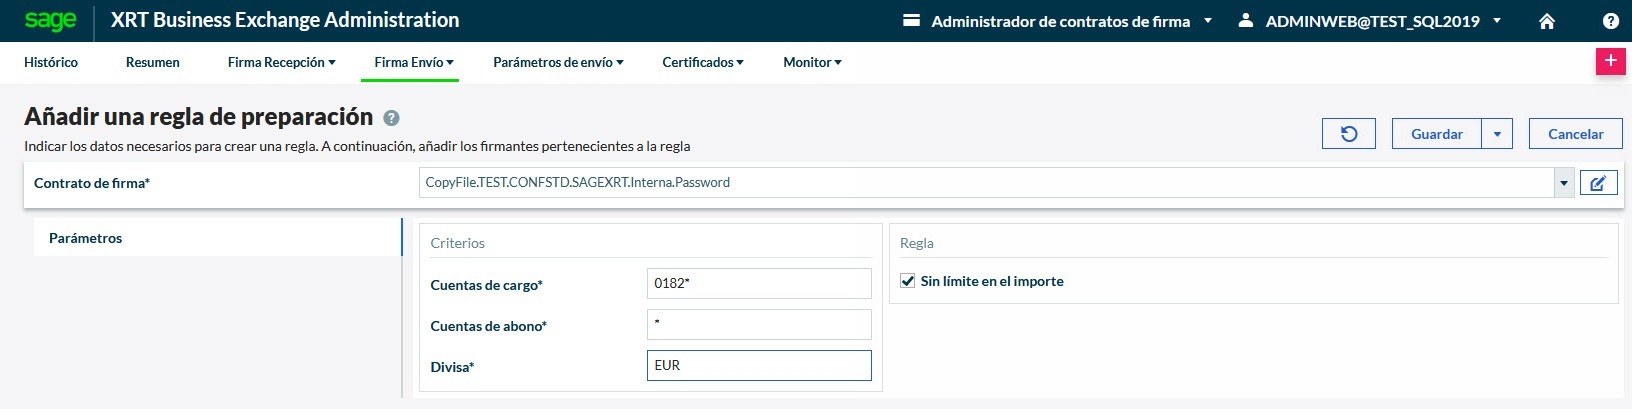Click the user profile icon
Viewport: 1632px width, 409px height.
click(x=1245, y=20)
